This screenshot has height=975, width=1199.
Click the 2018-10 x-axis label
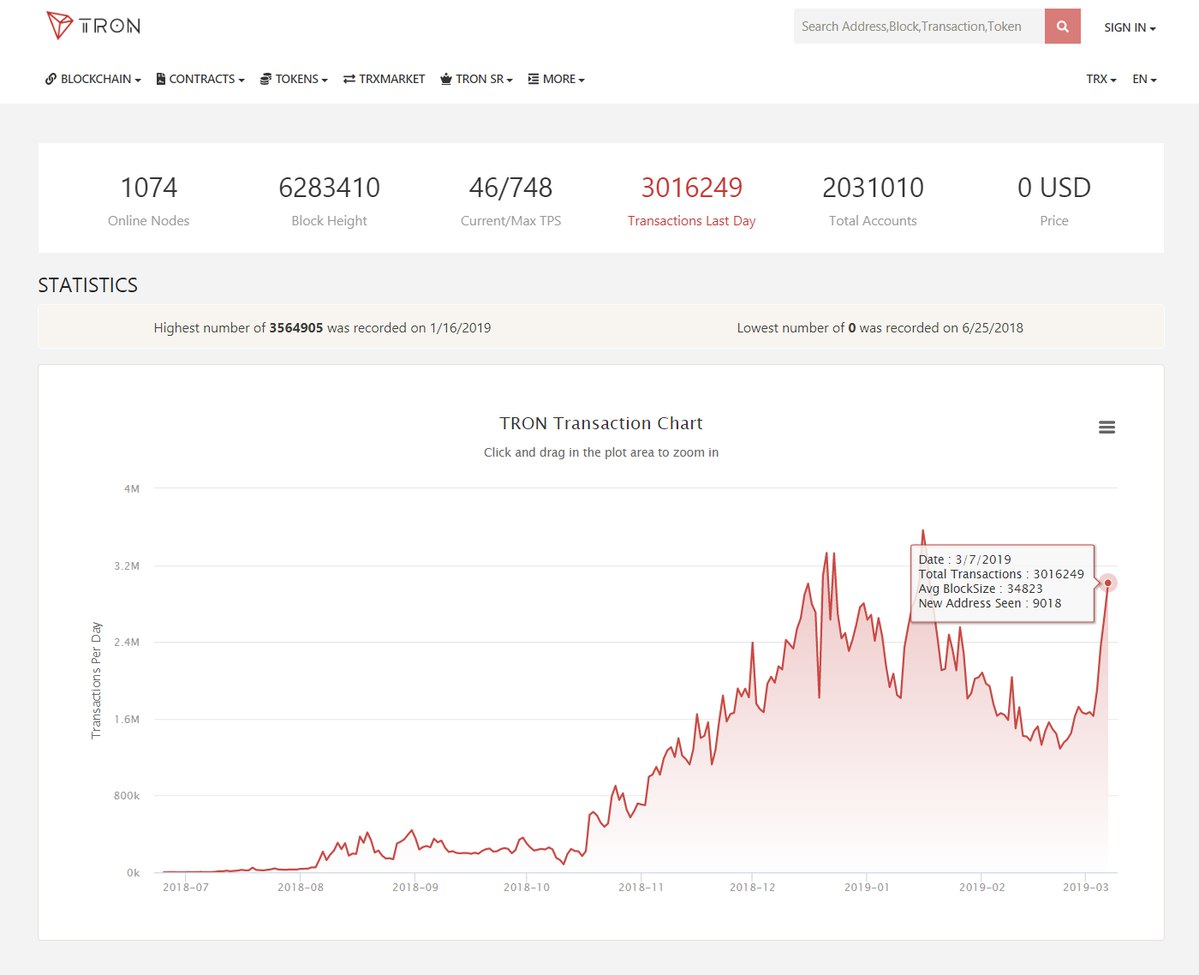(526, 887)
